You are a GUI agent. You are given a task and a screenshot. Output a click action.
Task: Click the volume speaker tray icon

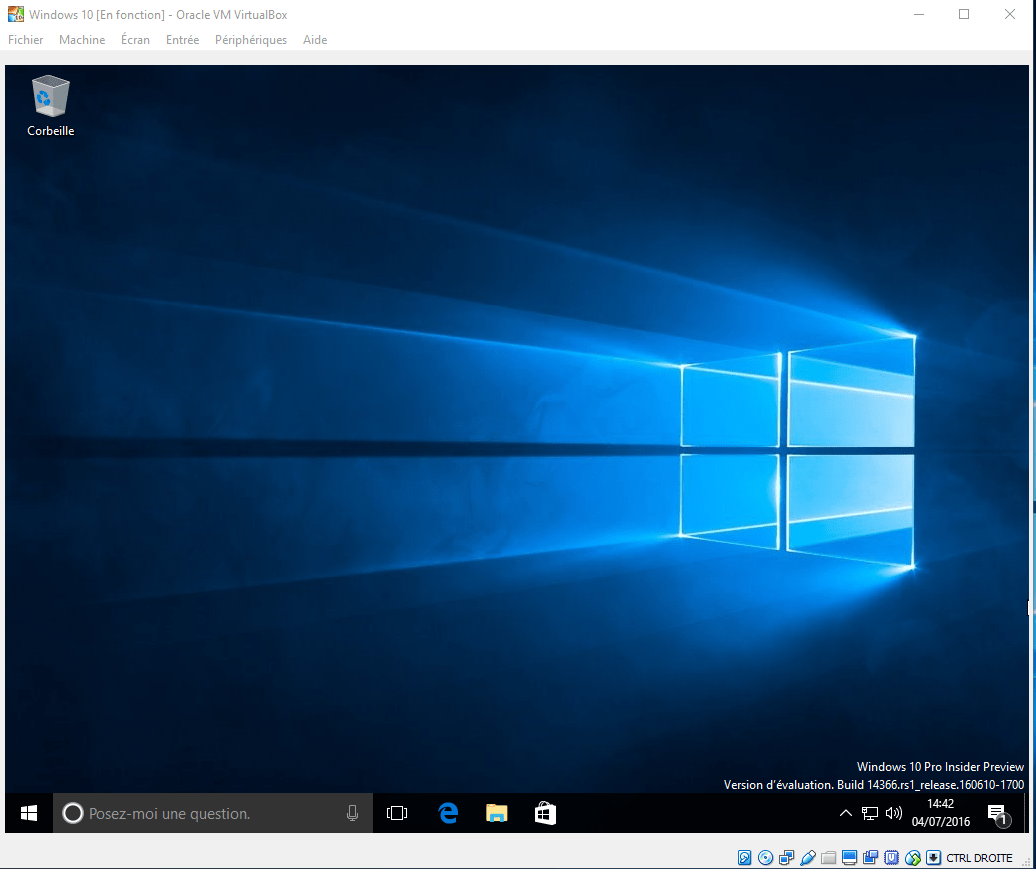point(894,813)
